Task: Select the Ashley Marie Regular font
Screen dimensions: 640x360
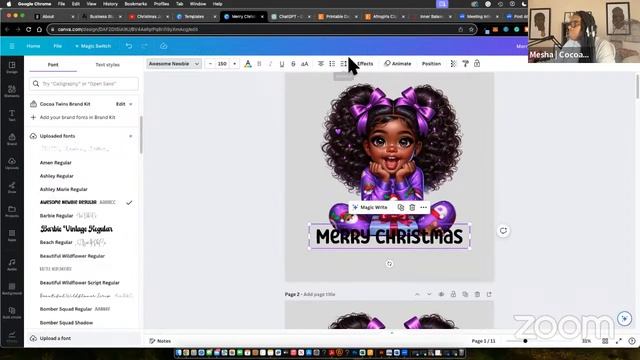Action: (64, 189)
